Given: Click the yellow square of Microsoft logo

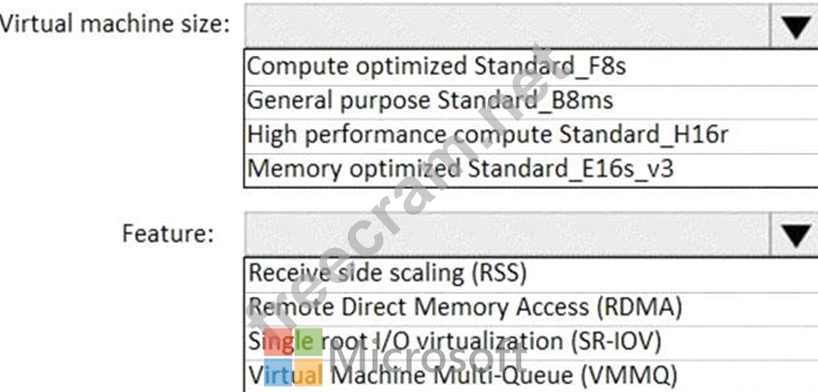Looking at the screenshot, I should click(308, 373).
